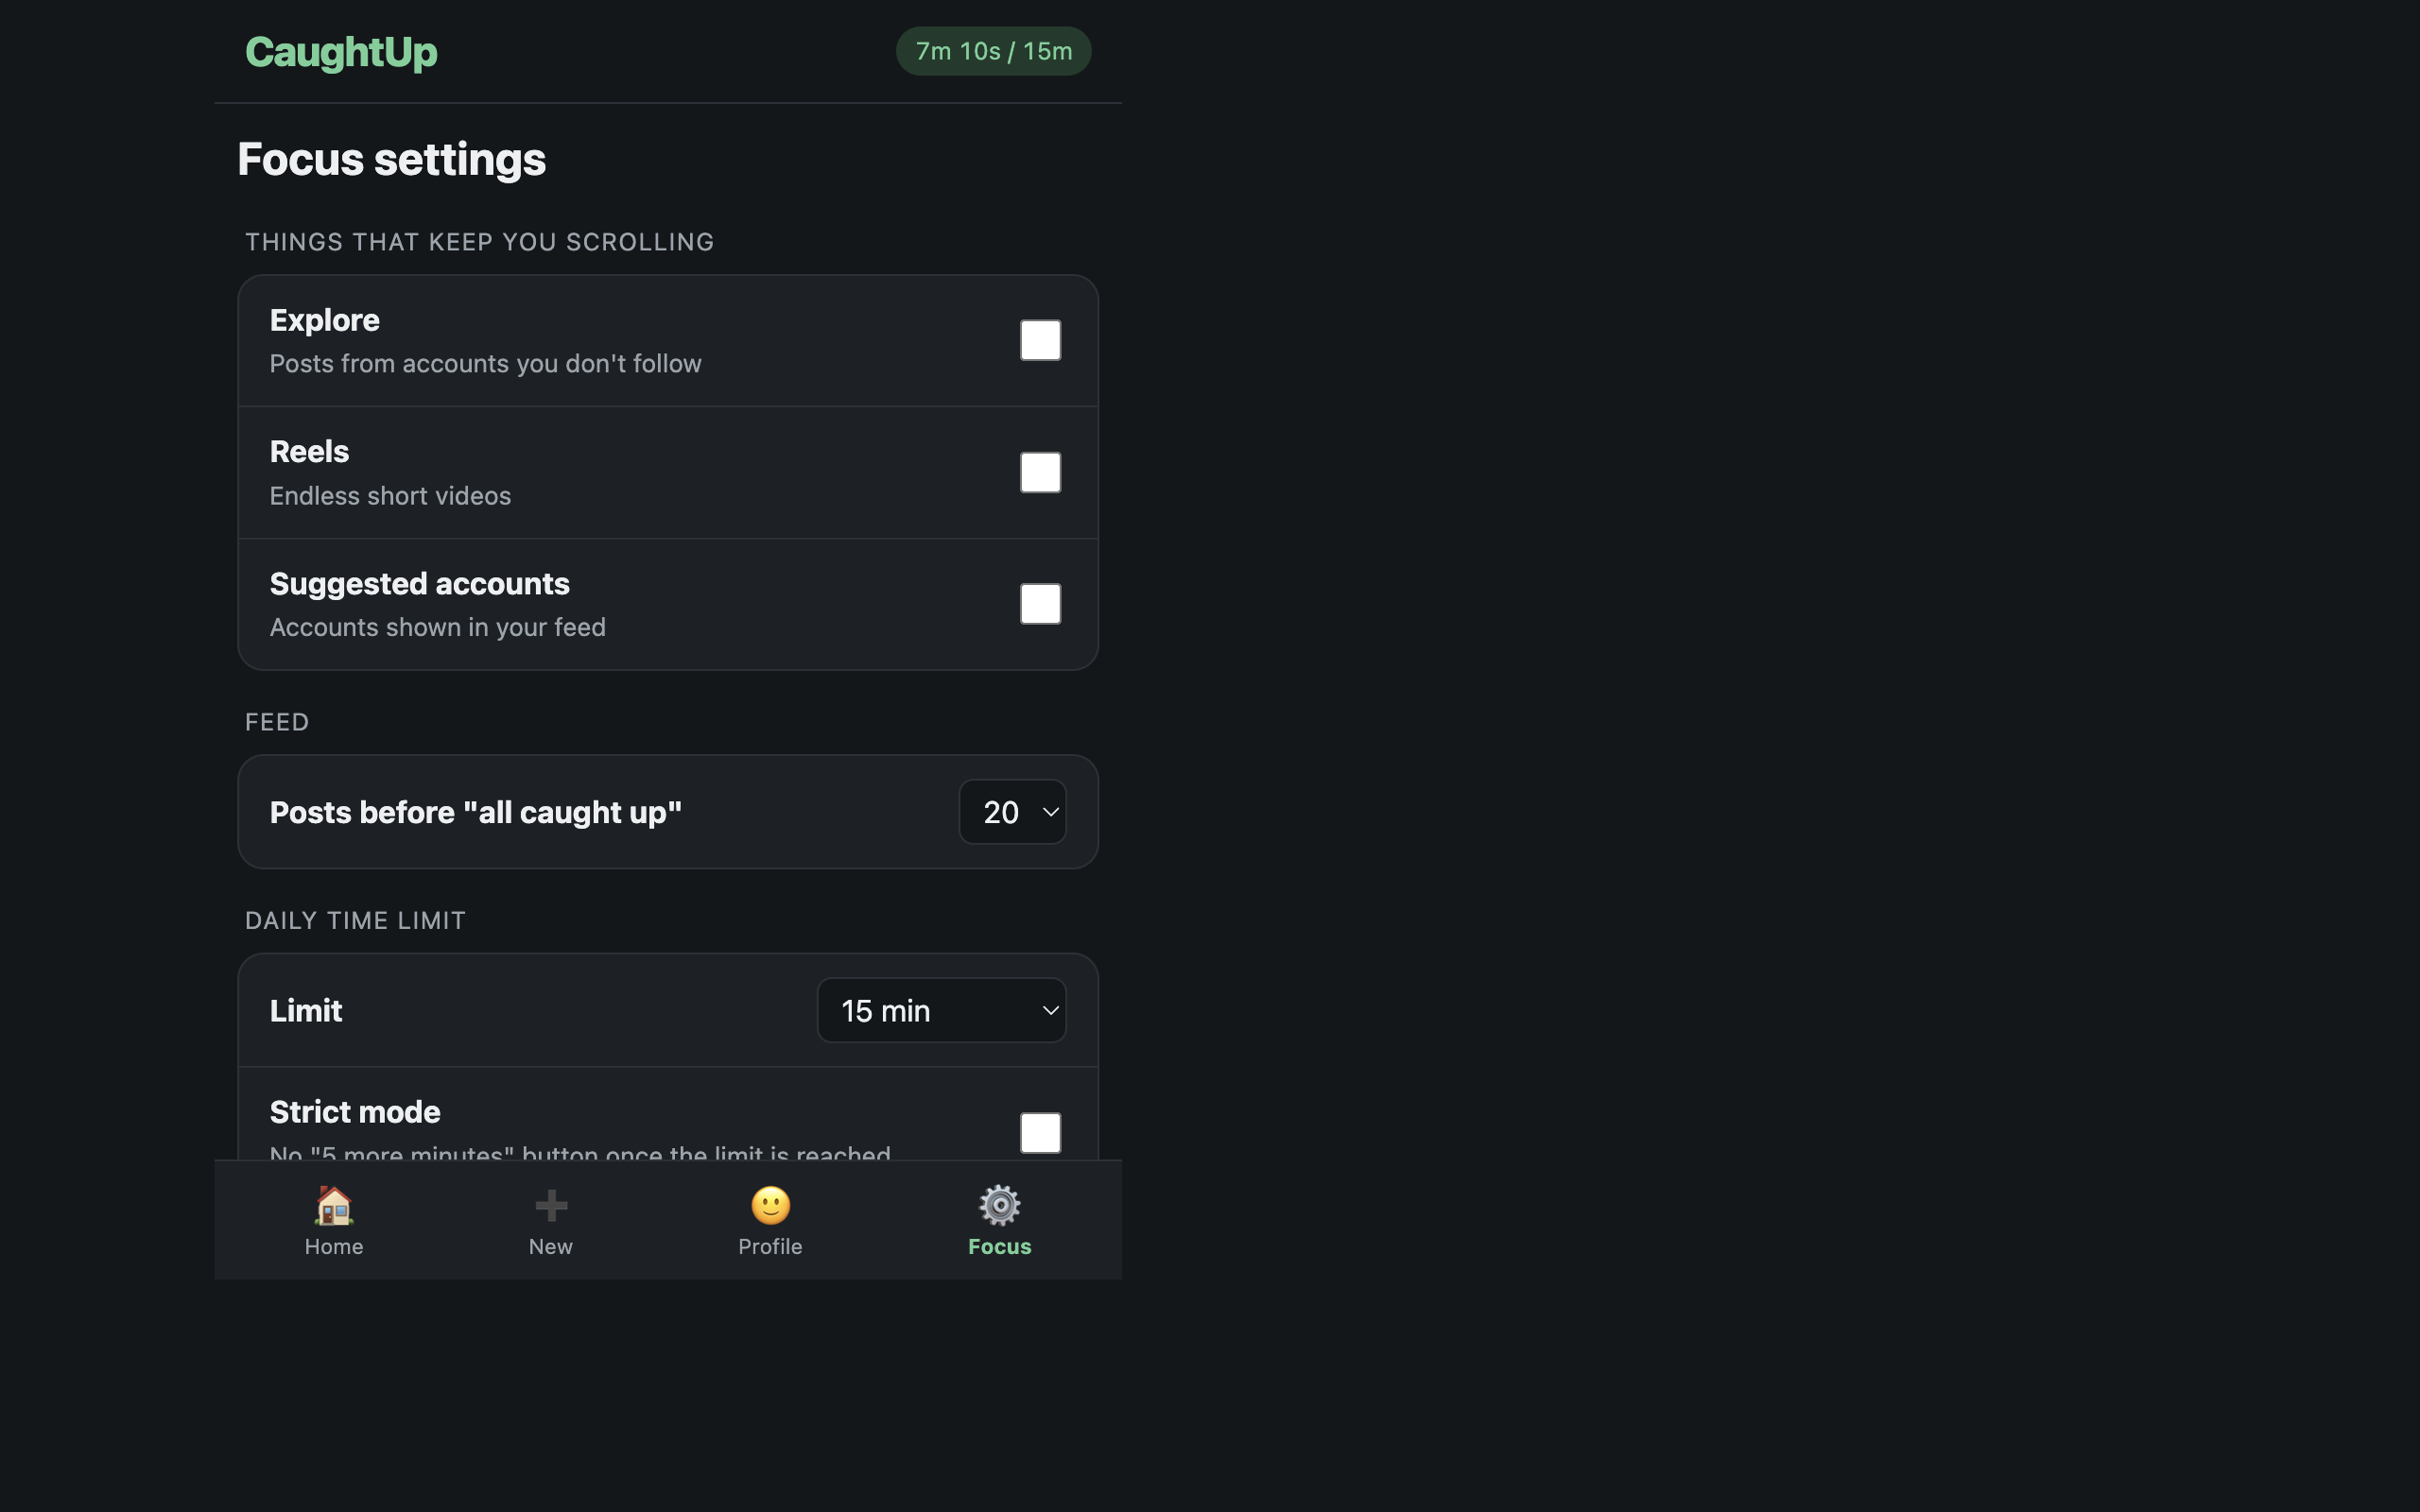Click the "FEED" section header
Screen dimensions: 2420x1512
pyautogui.click(x=277, y=722)
